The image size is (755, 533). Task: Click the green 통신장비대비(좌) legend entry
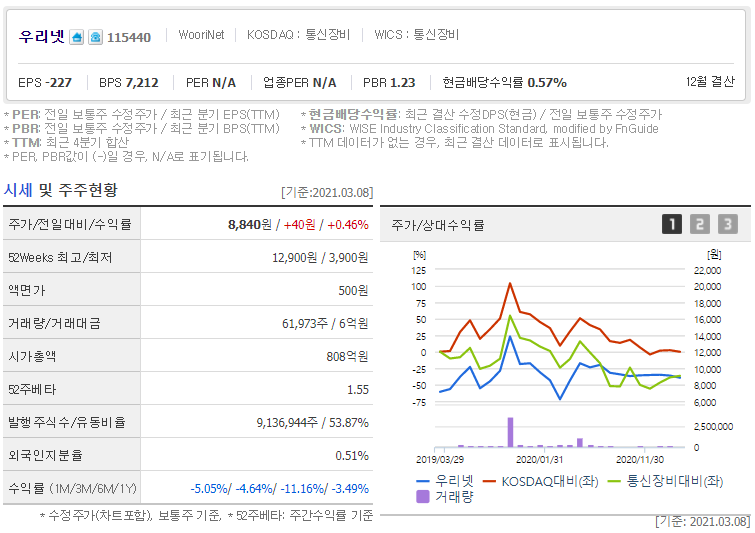point(665,481)
